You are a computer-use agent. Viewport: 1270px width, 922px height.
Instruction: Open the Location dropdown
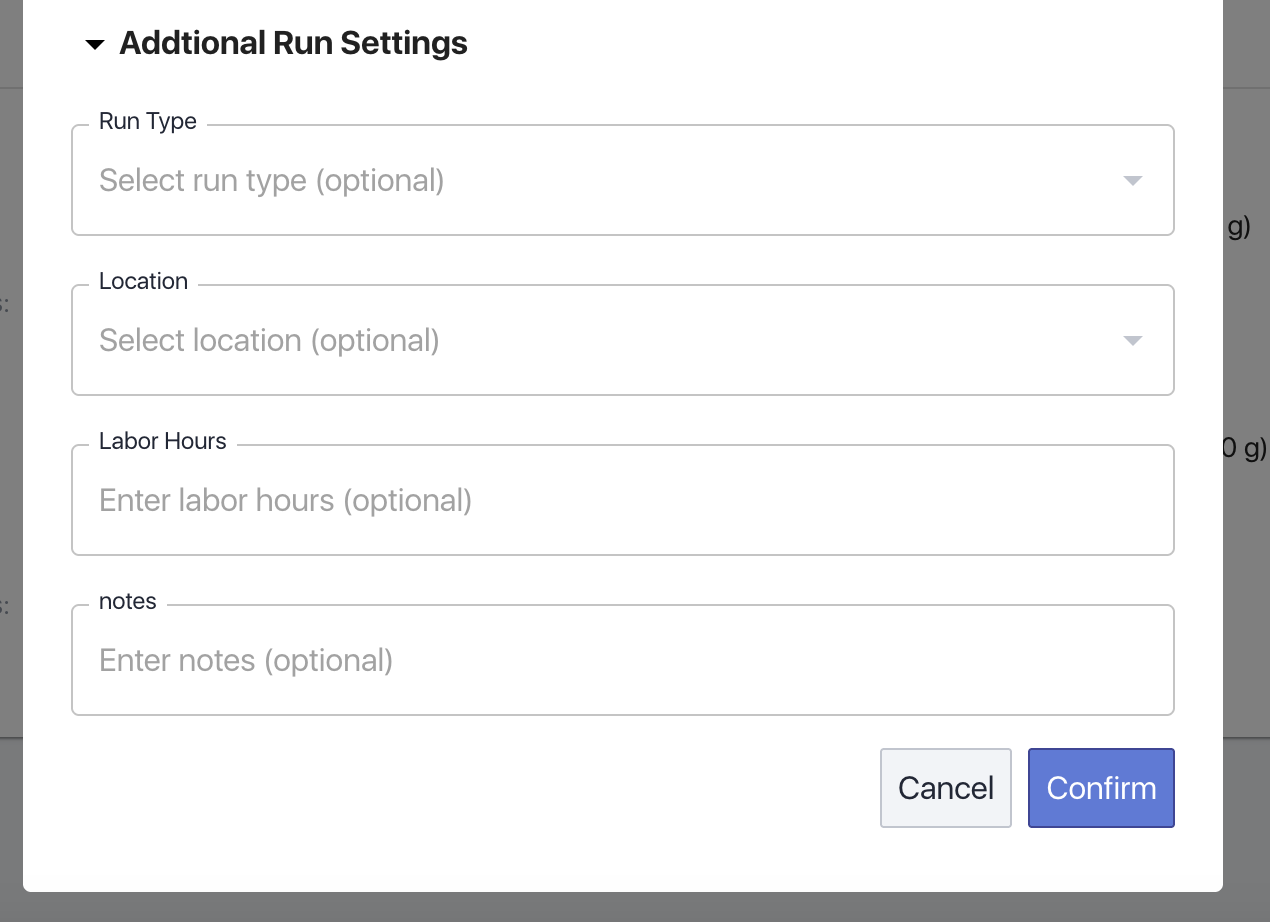[x=622, y=340]
